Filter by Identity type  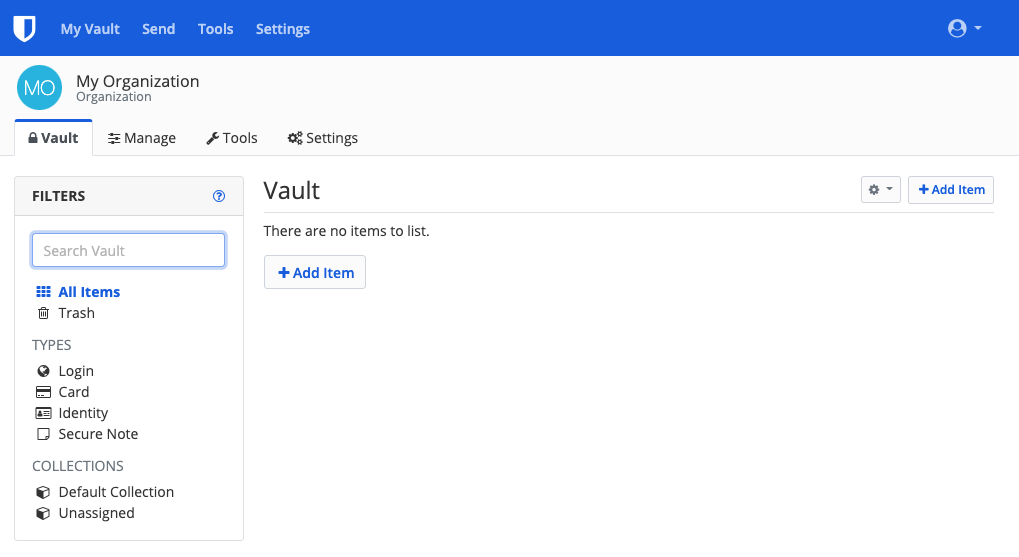point(83,413)
